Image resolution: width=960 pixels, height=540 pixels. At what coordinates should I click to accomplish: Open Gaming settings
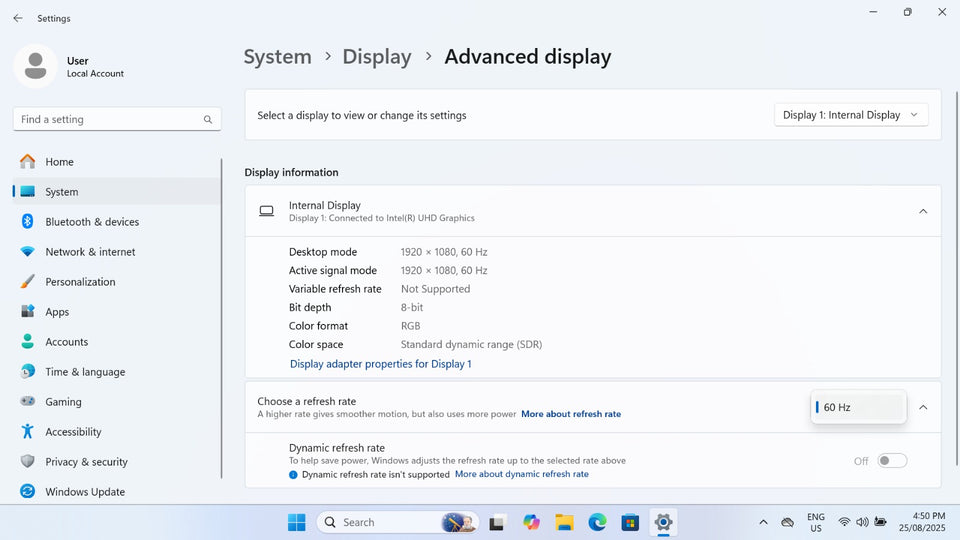tap(116, 402)
